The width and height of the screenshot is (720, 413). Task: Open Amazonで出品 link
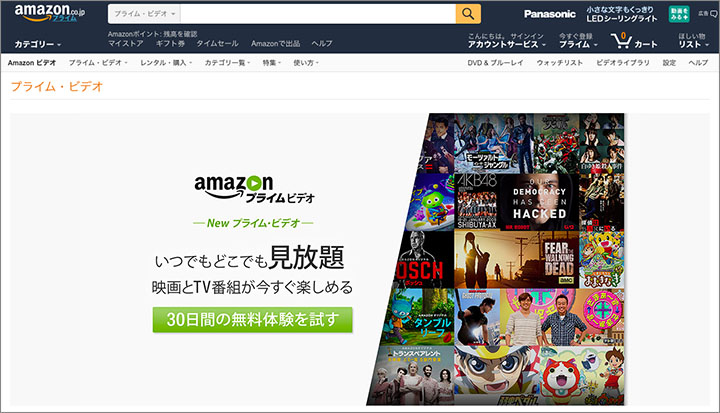click(275, 43)
